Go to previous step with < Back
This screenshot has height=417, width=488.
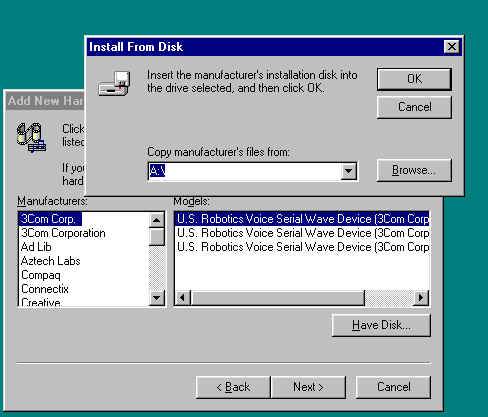point(233,387)
